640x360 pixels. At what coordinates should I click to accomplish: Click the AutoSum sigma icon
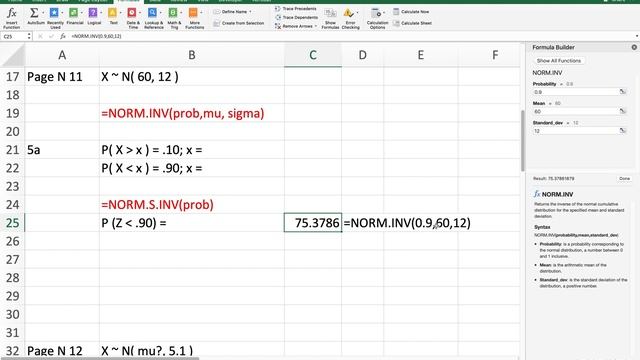click(x=34, y=13)
